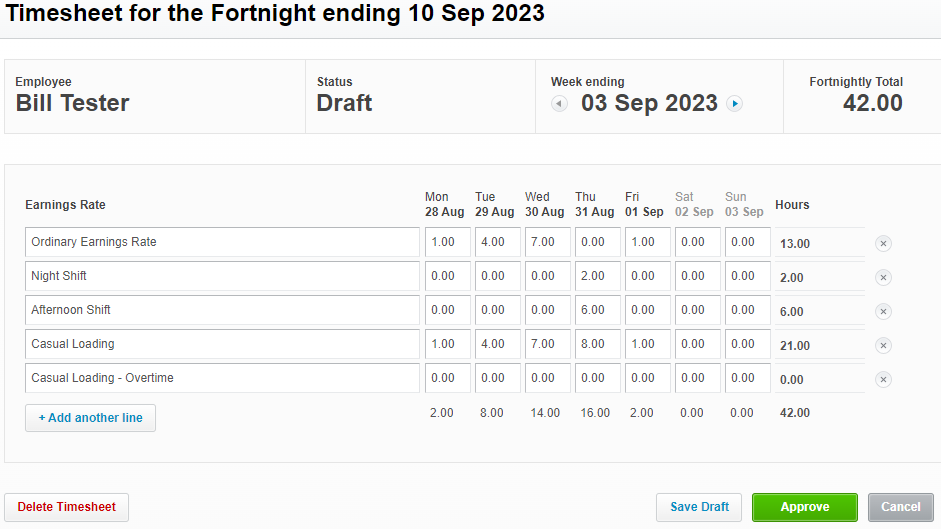The image size is (941, 529).
Task: Approve the timesheet
Action: click(x=805, y=507)
